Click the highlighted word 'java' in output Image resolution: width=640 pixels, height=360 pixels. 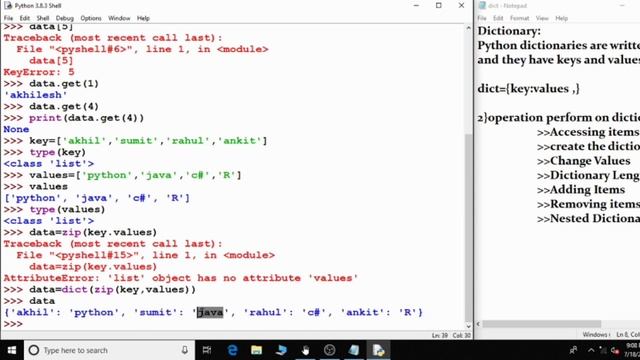tap(210, 312)
